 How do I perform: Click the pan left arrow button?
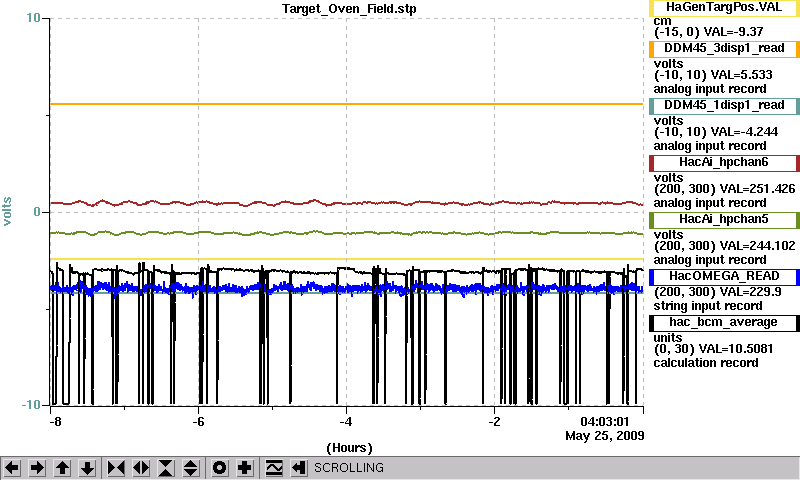pos(13,467)
